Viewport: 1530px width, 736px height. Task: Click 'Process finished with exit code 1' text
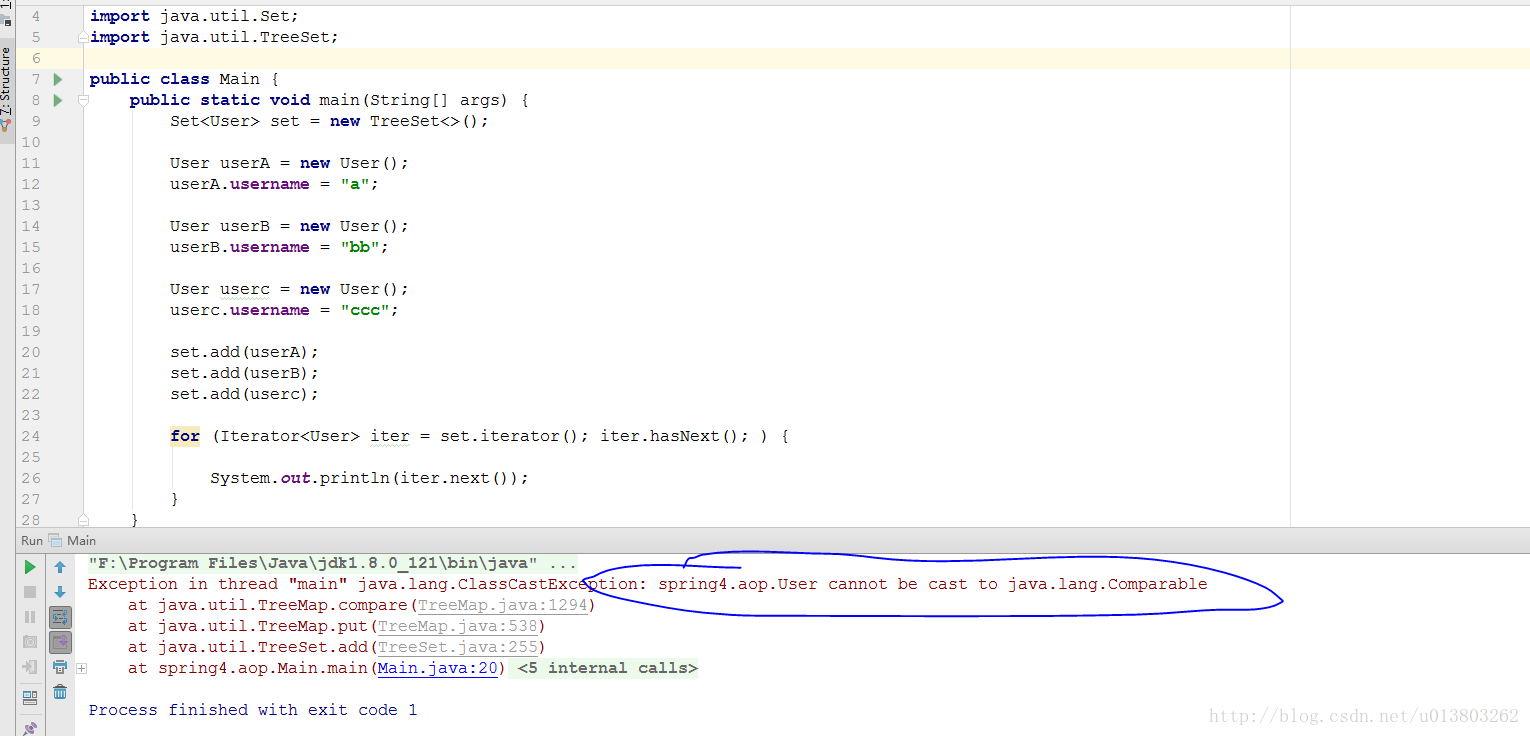coord(253,710)
